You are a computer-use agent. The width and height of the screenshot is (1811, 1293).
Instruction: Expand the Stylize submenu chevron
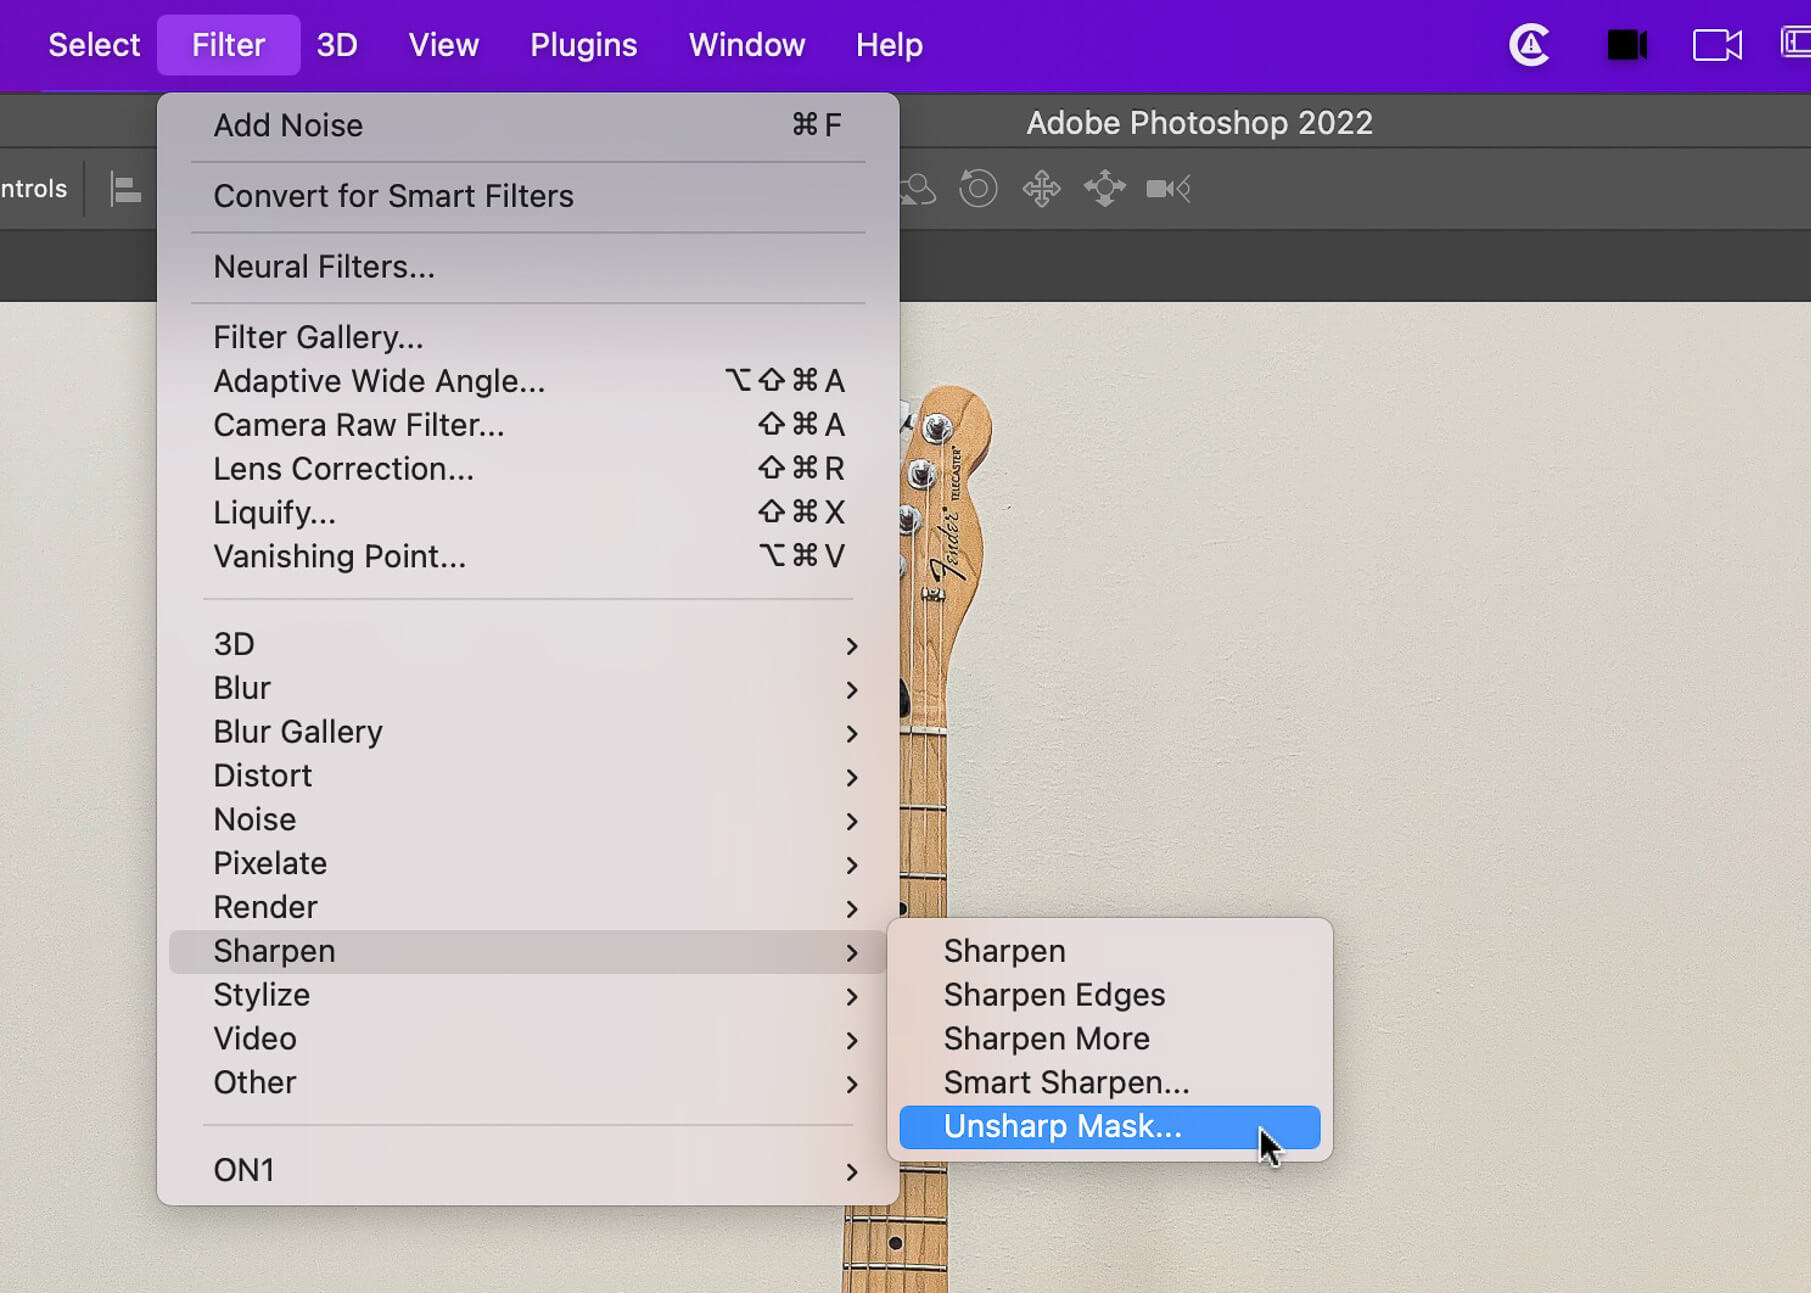point(852,997)
